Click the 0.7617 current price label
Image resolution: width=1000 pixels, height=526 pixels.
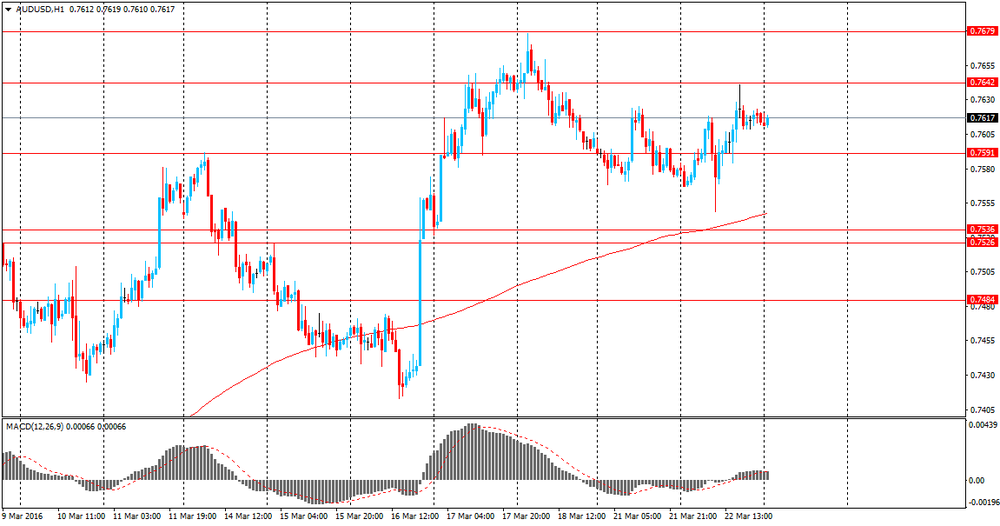click(983, 118)
